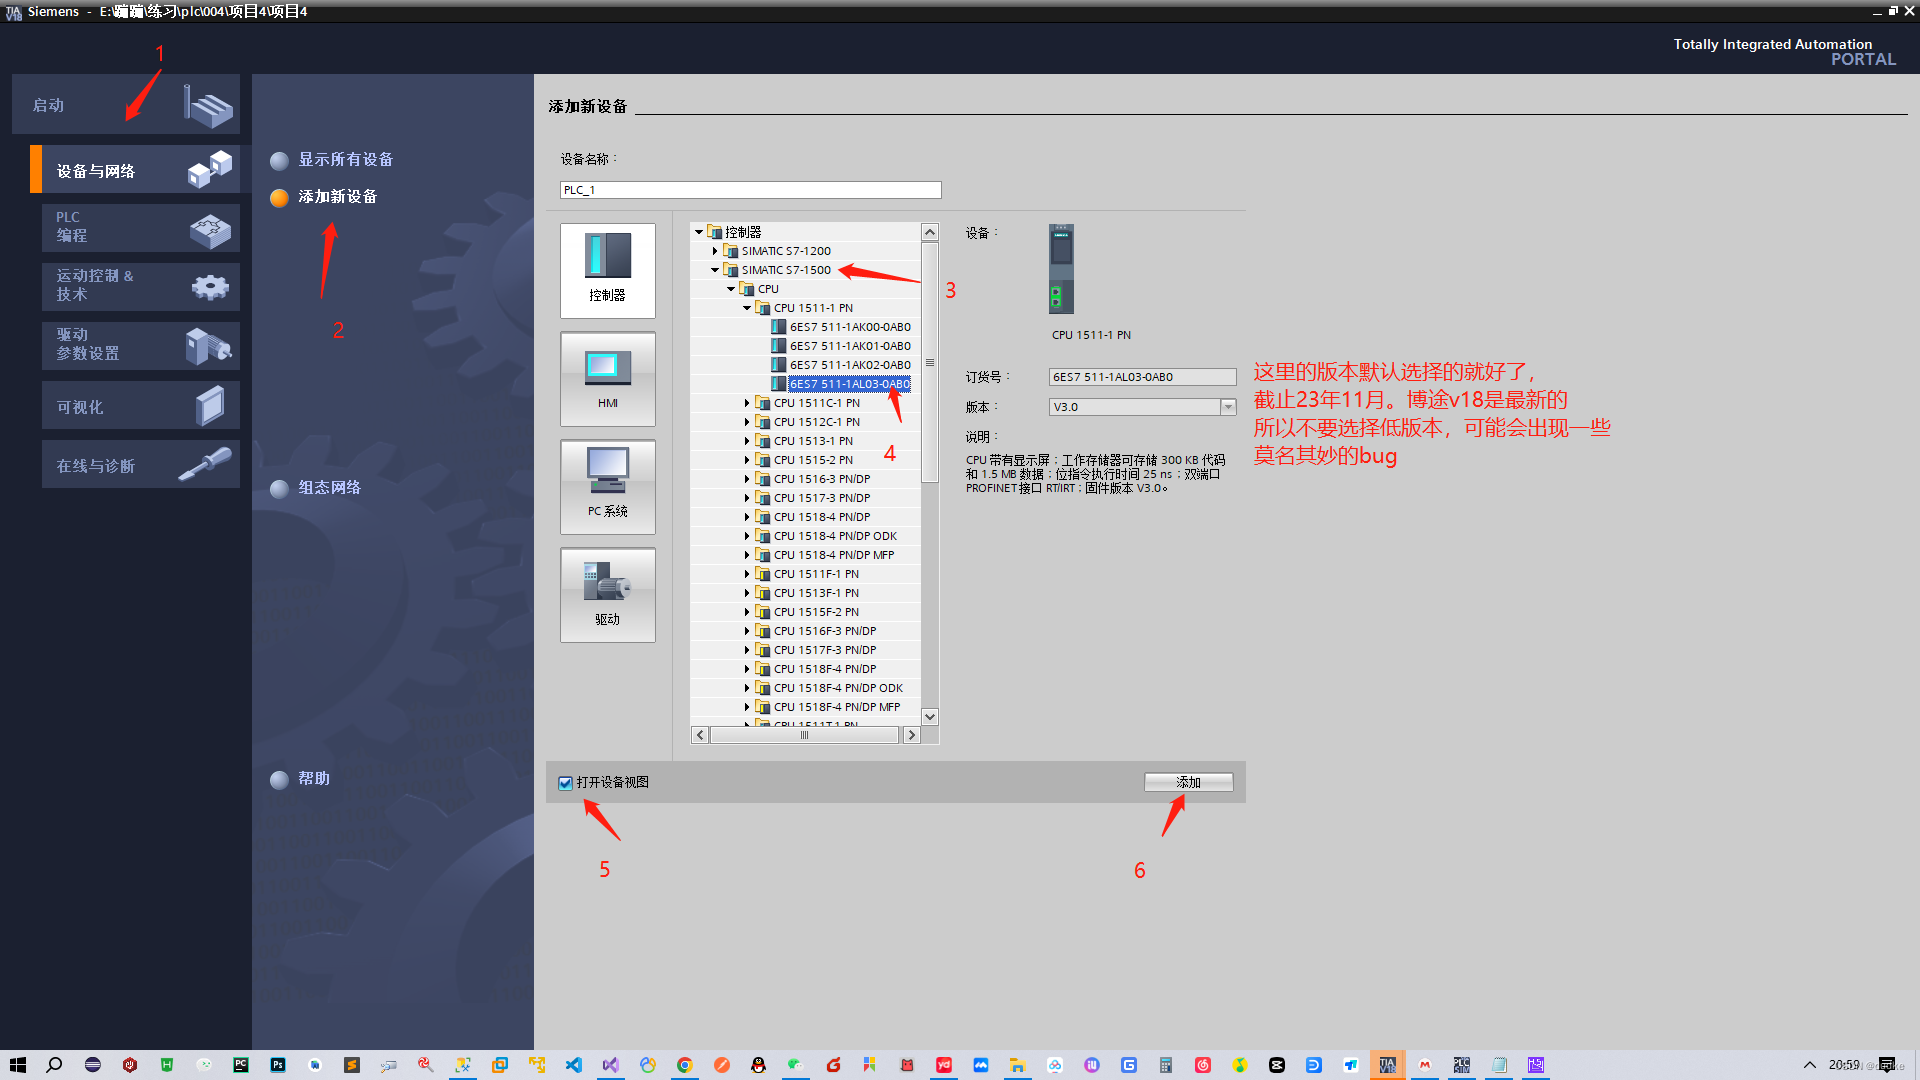Image resolution: width=1920 pixels, height=1080 pixels.
Task: Open the PLC 编程 portal section
Action: coord(140,228)
